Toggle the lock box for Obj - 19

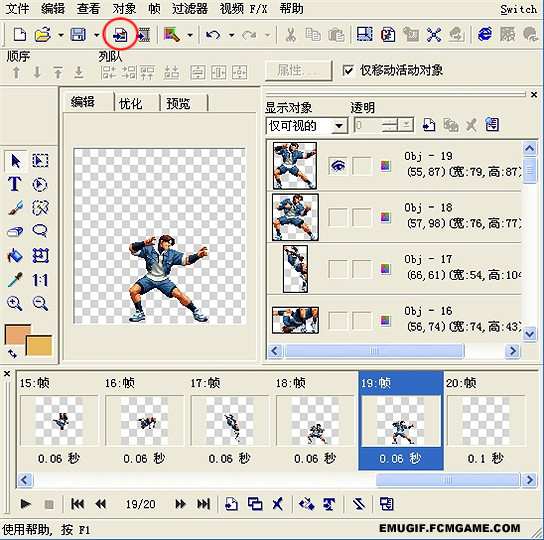click(362, 166)
